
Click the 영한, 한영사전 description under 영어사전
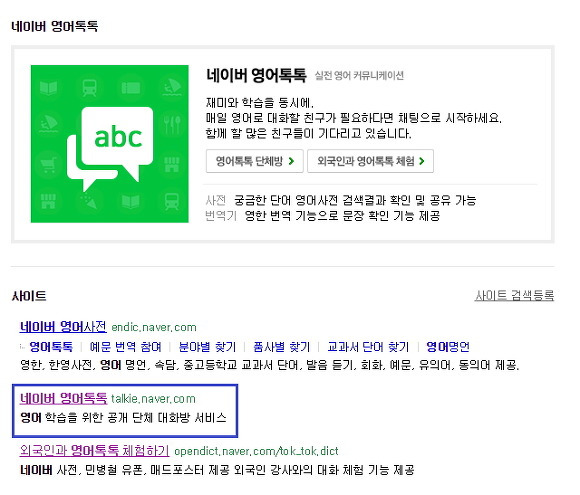point(270,366)
